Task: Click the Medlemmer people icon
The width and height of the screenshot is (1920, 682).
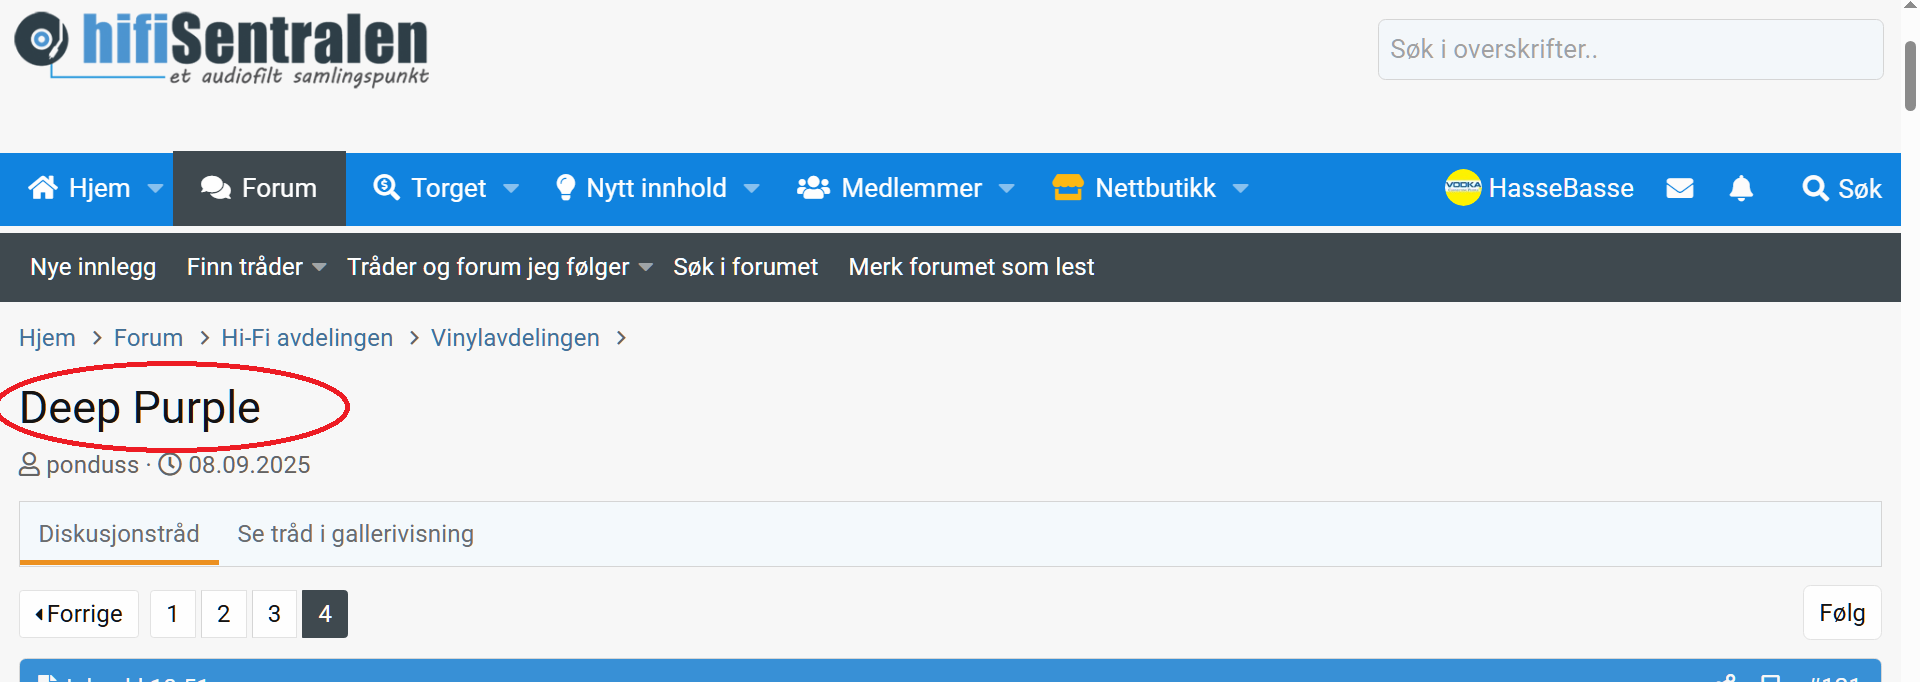Action: 813,188
